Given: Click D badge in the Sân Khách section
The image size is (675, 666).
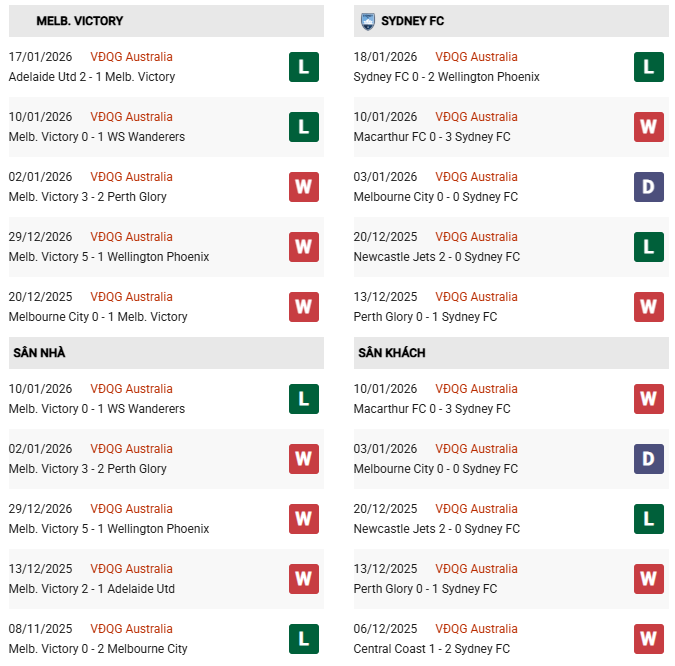Looking at the screenshot, I should 649,459.
